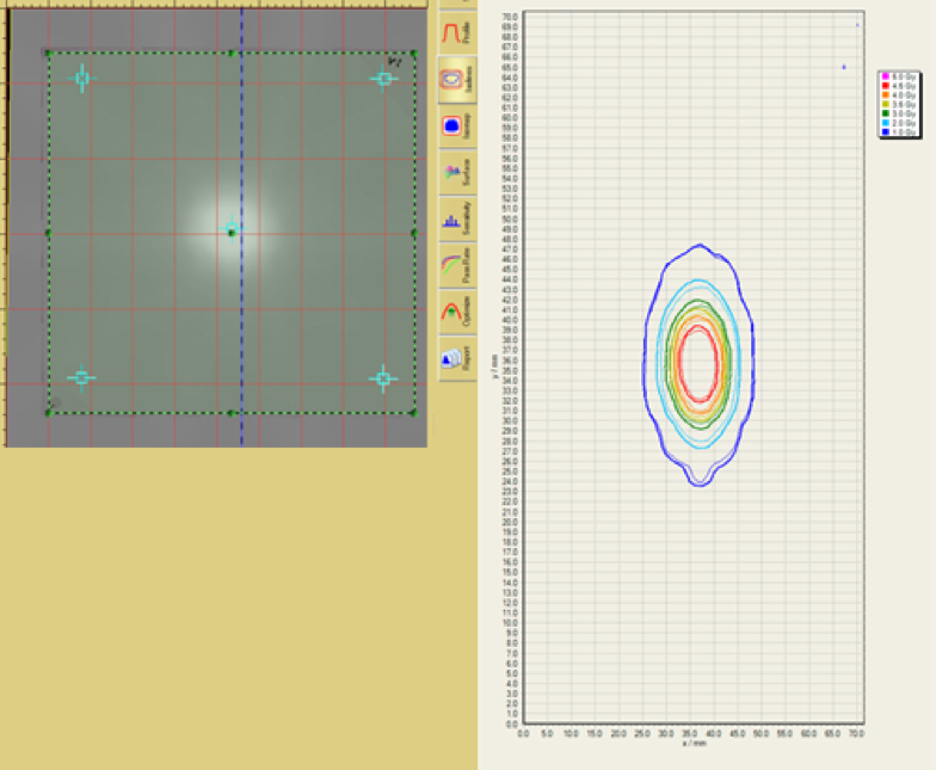Click the red 4.5 Gy legend swatch
The image size is (936, 770).
coord(886,85)
